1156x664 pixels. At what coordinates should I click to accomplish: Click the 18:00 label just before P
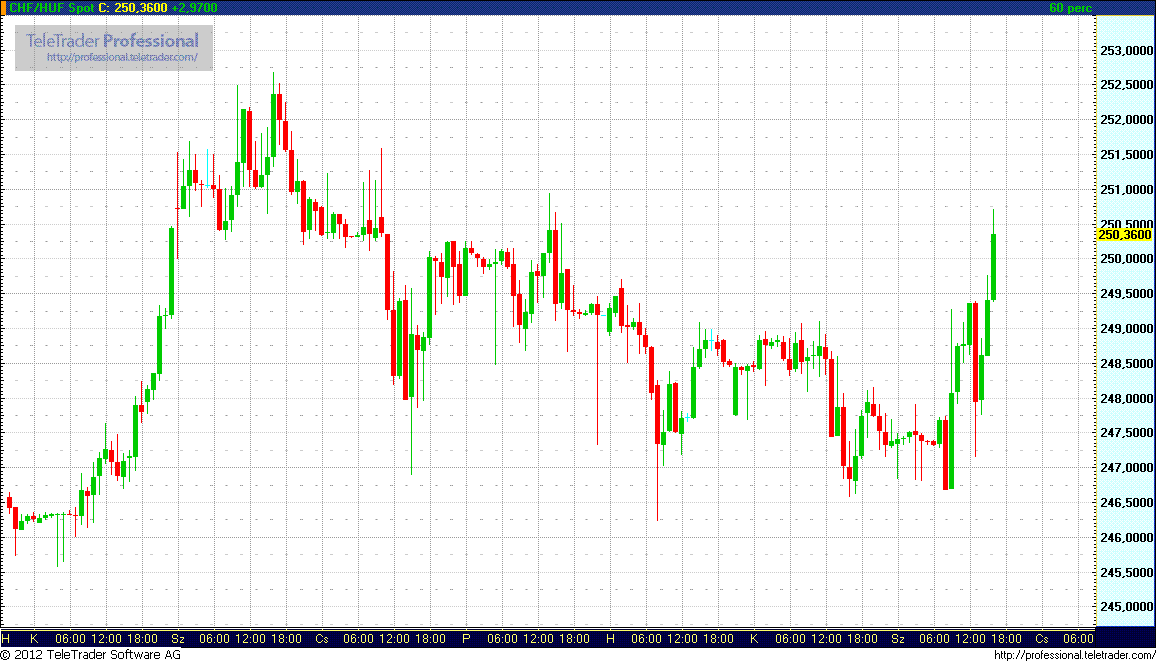431,638
